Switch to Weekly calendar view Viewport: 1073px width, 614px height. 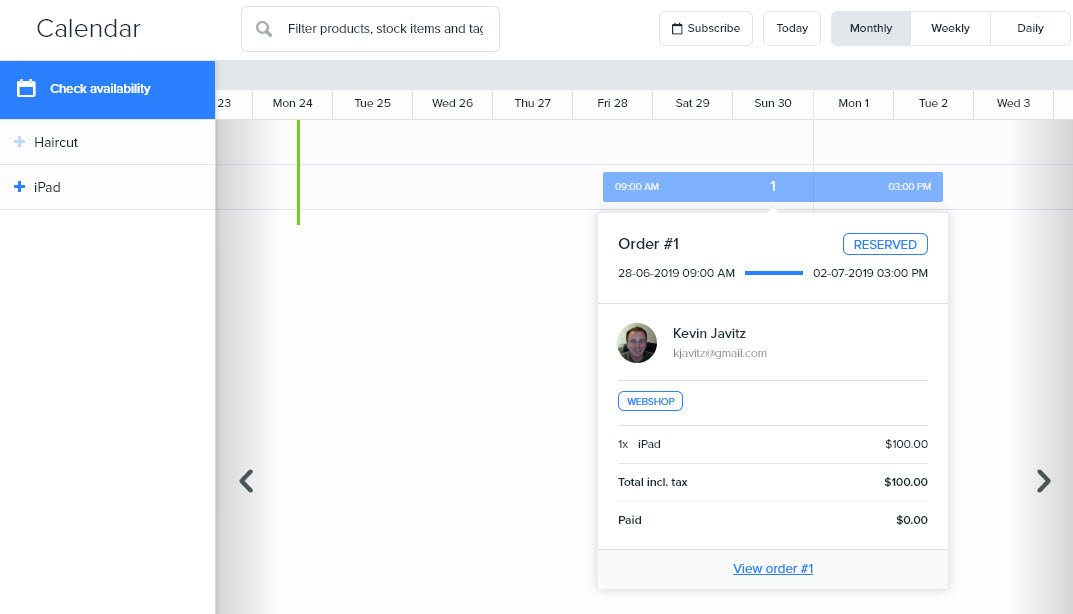click(x=950, y=29)
